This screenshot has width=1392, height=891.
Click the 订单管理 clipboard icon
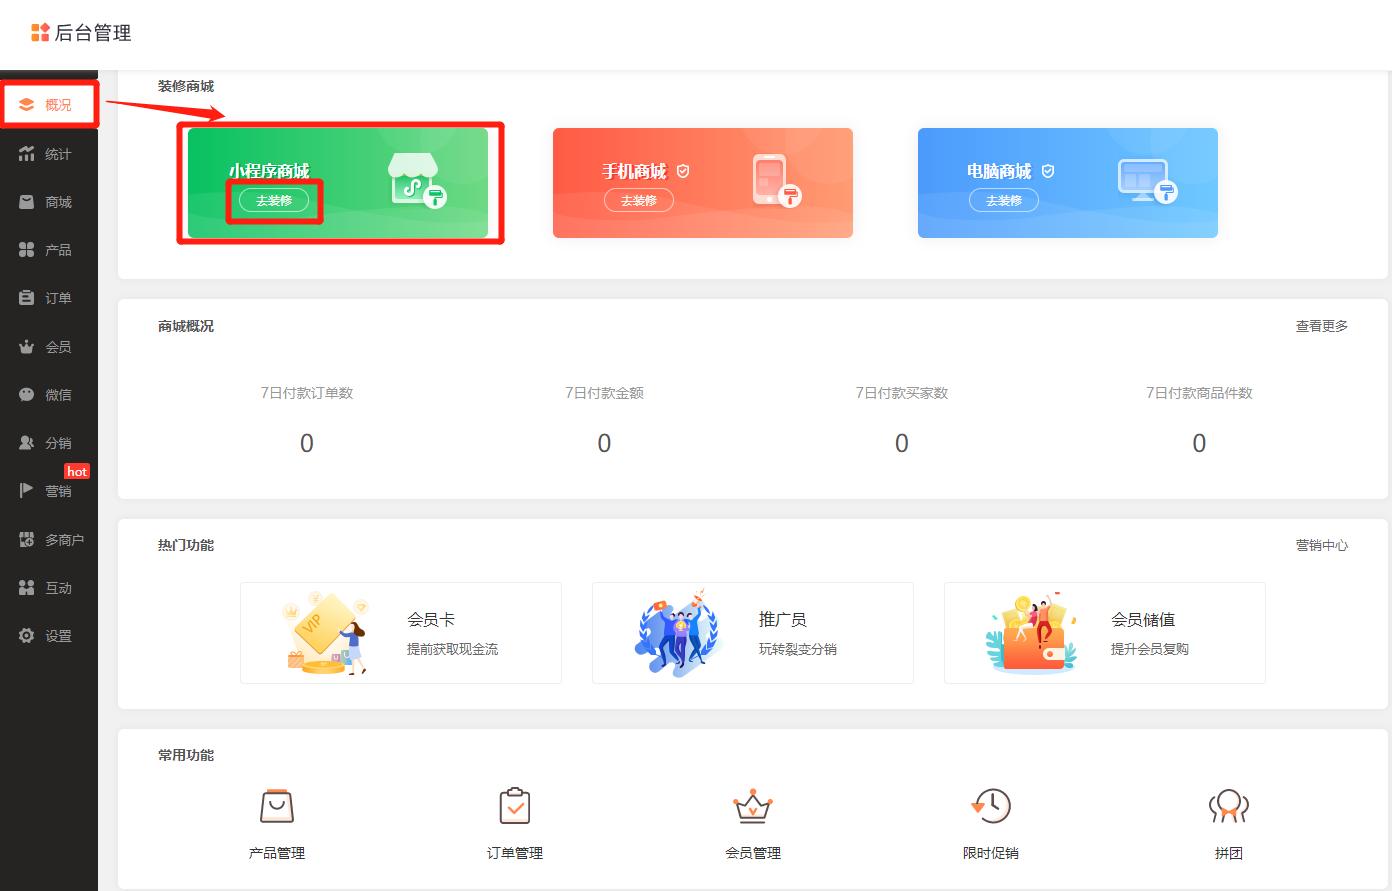coord(514,805)
